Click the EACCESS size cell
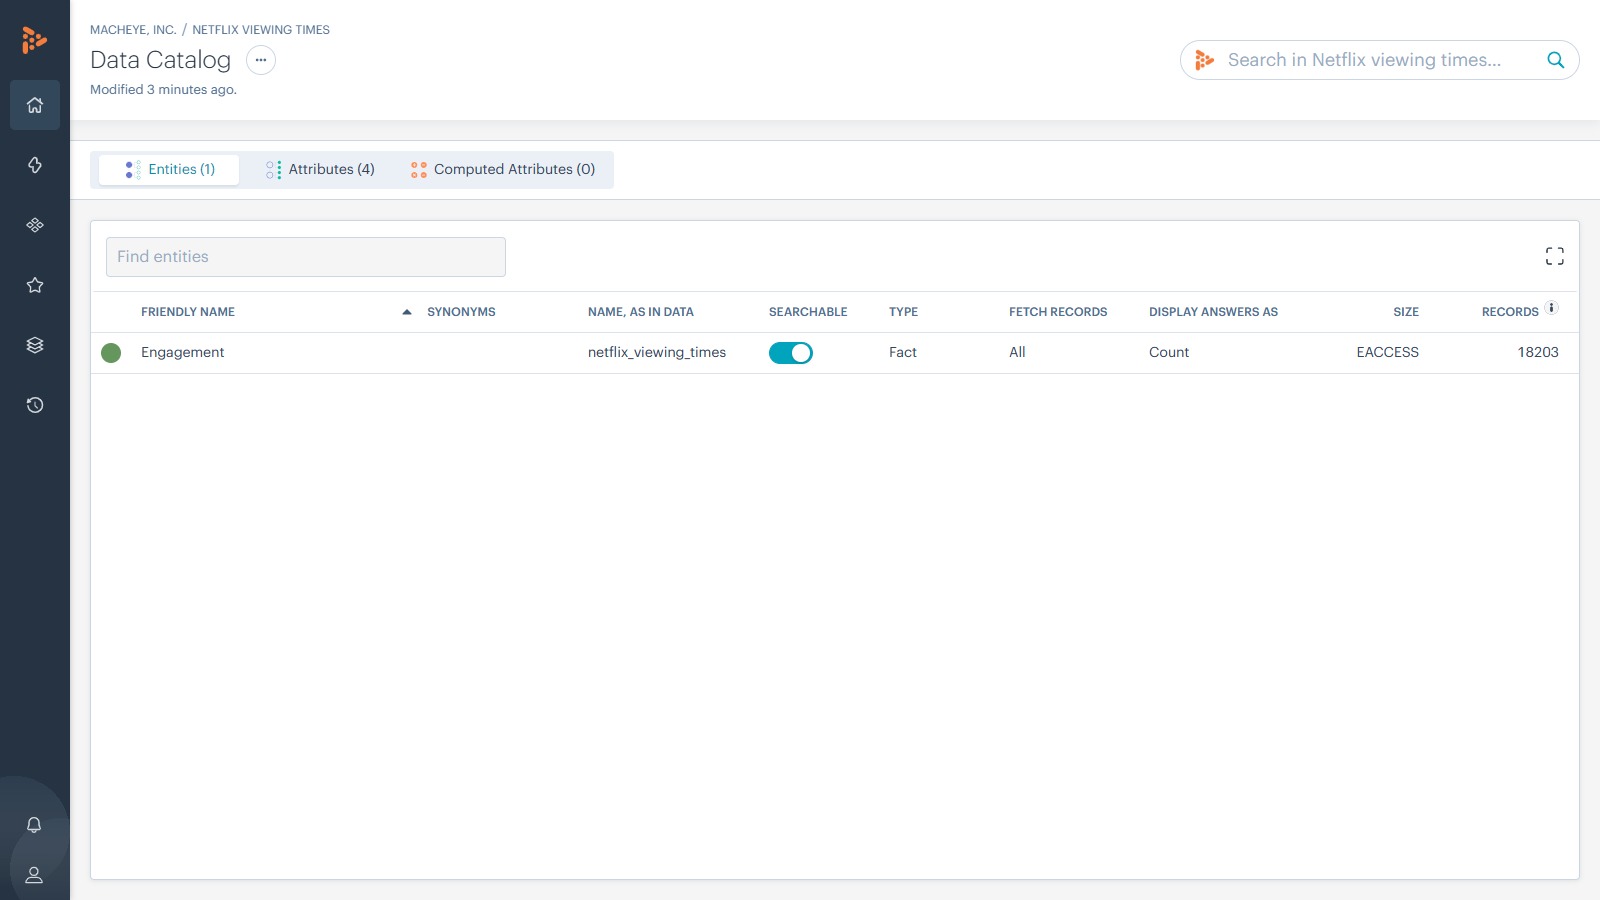This screenshot has height=900, width=1600. click(x=1387, y=352)
